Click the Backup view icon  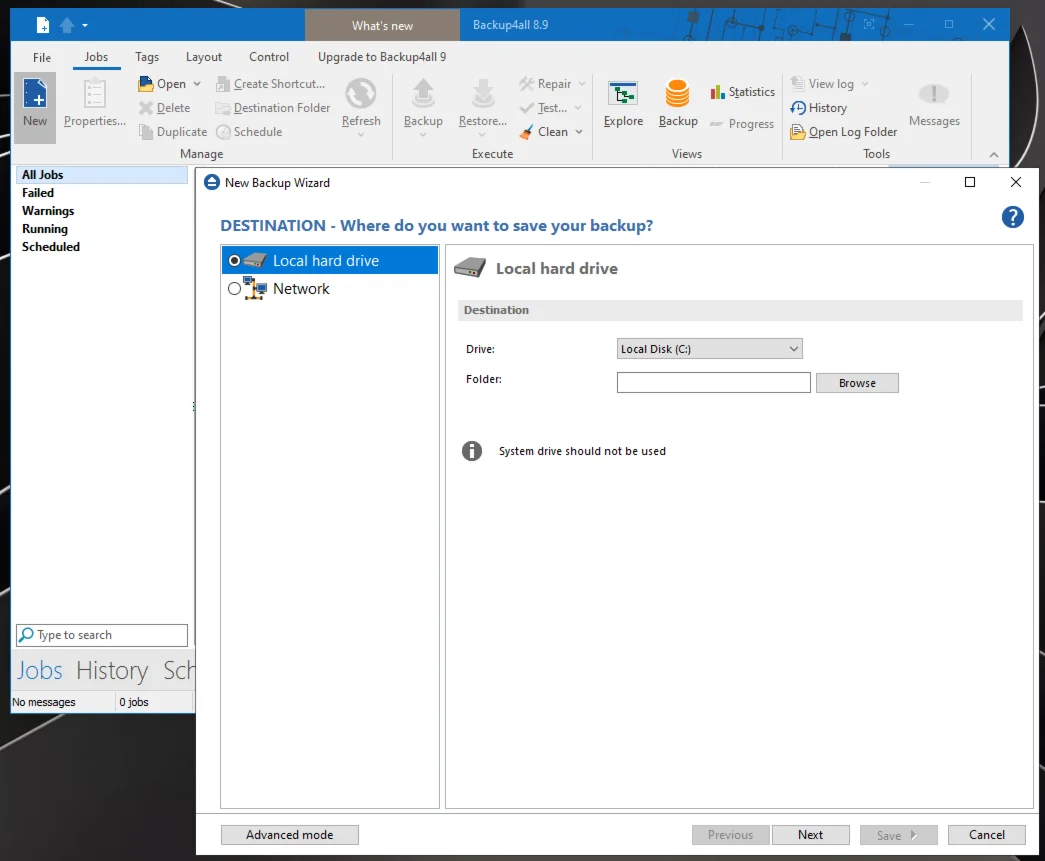coord(677,95)
